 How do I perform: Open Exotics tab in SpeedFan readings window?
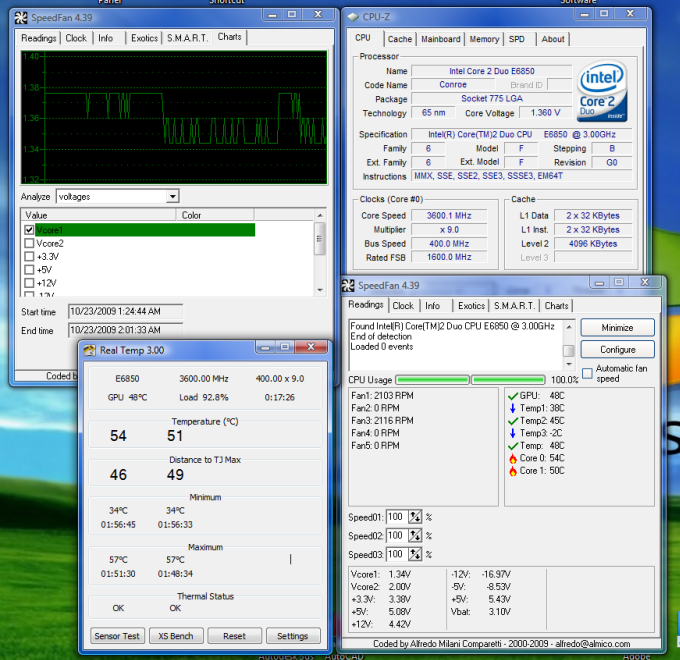471,306
